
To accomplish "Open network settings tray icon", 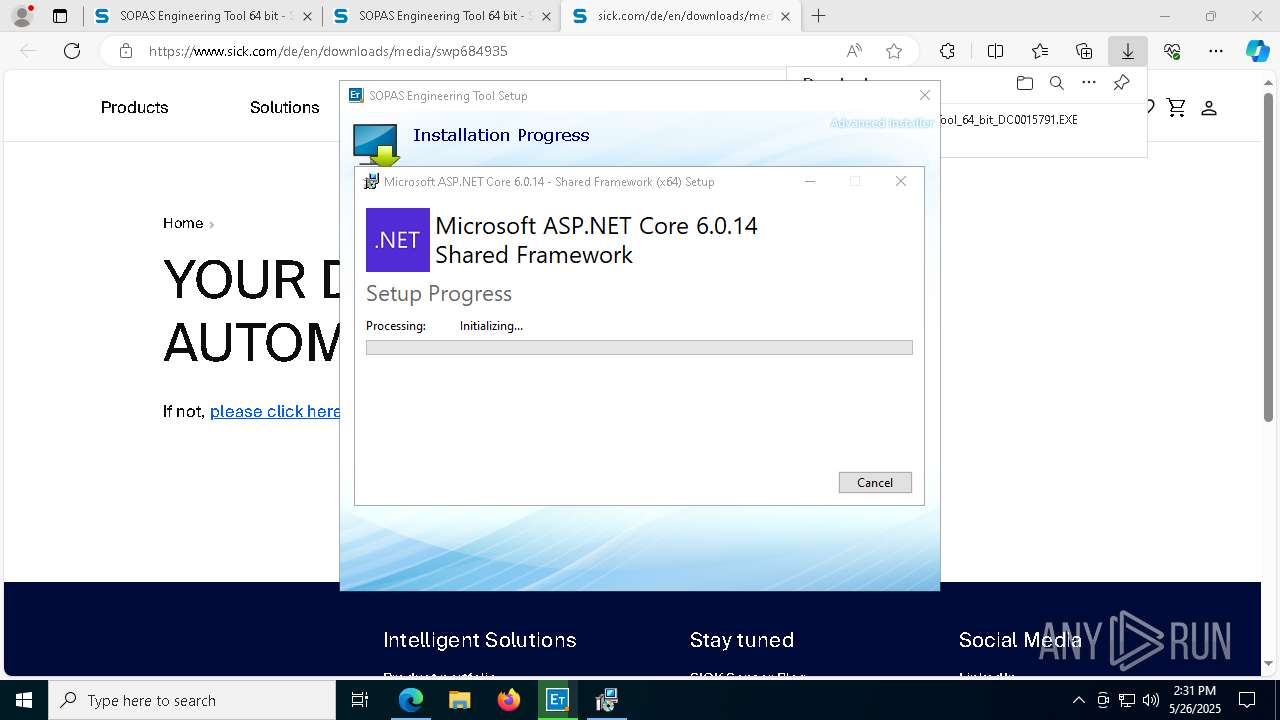I will [x=1127, y=700].
